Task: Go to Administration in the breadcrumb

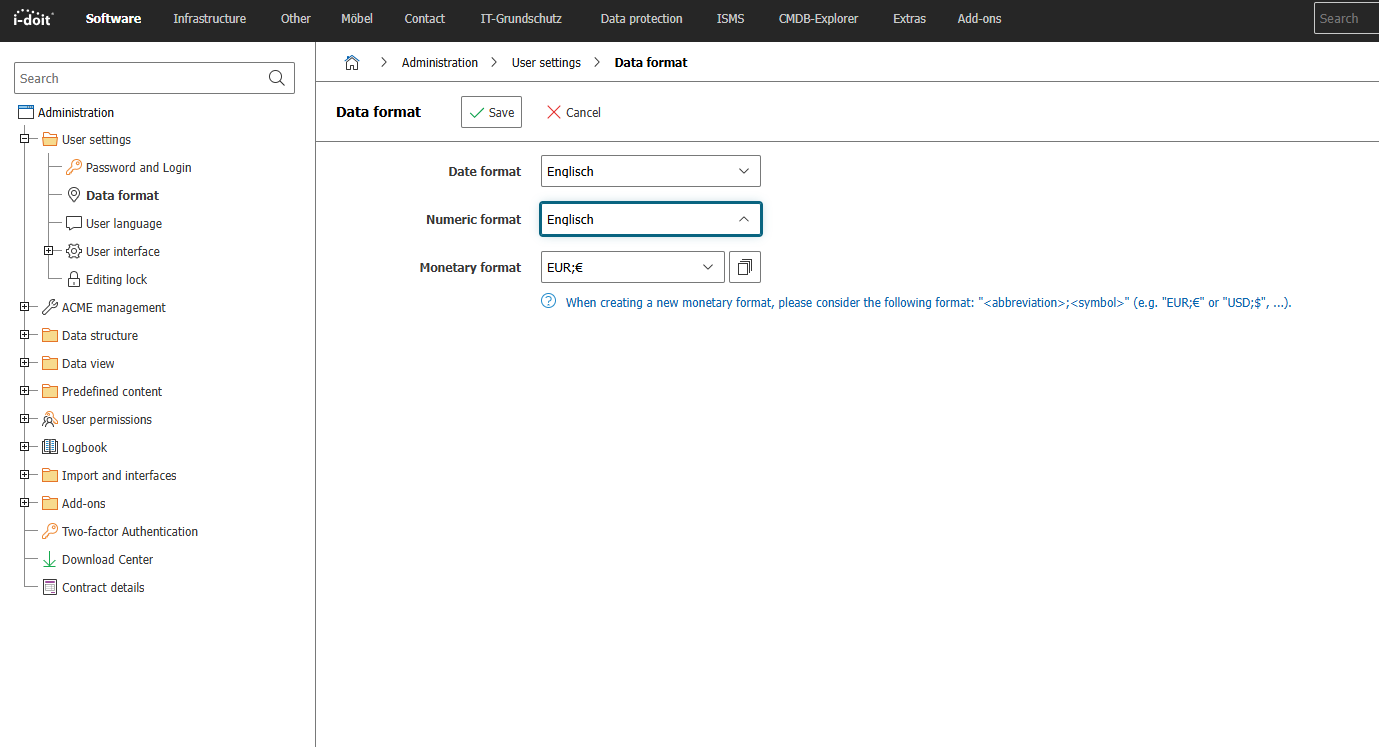Action: pos(440,62)
